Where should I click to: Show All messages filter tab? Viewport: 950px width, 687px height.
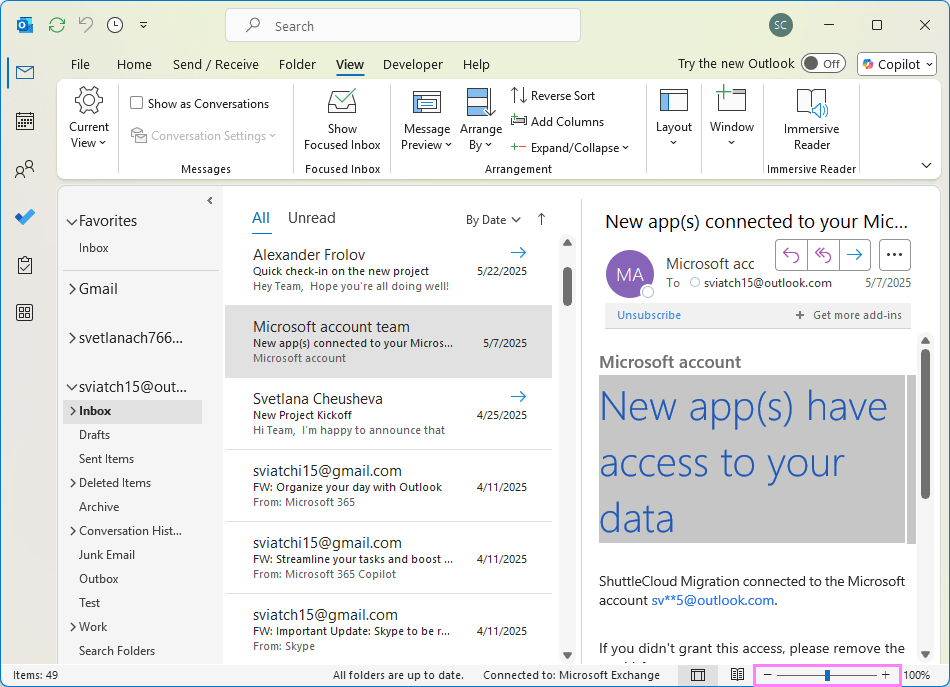[x=261, y=218]
